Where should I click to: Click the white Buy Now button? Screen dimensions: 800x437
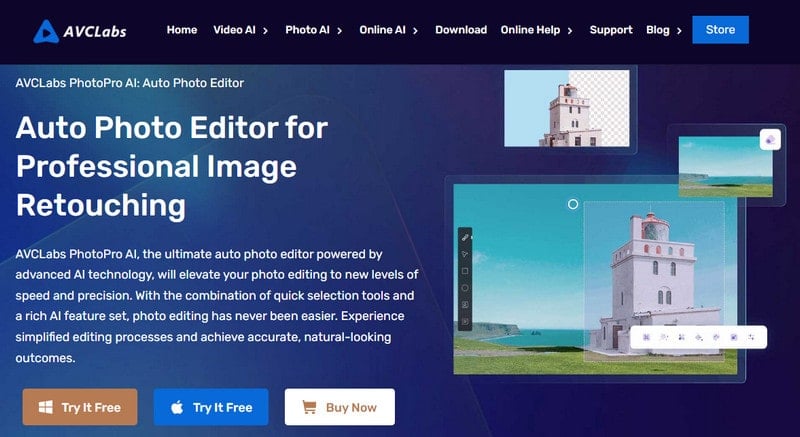[x=340, y=407]
